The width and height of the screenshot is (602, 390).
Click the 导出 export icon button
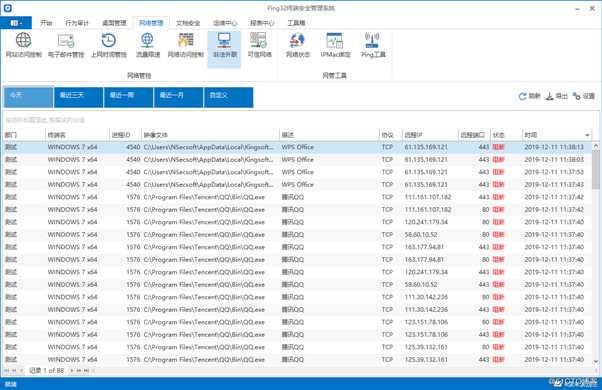[x=557, y=96]
